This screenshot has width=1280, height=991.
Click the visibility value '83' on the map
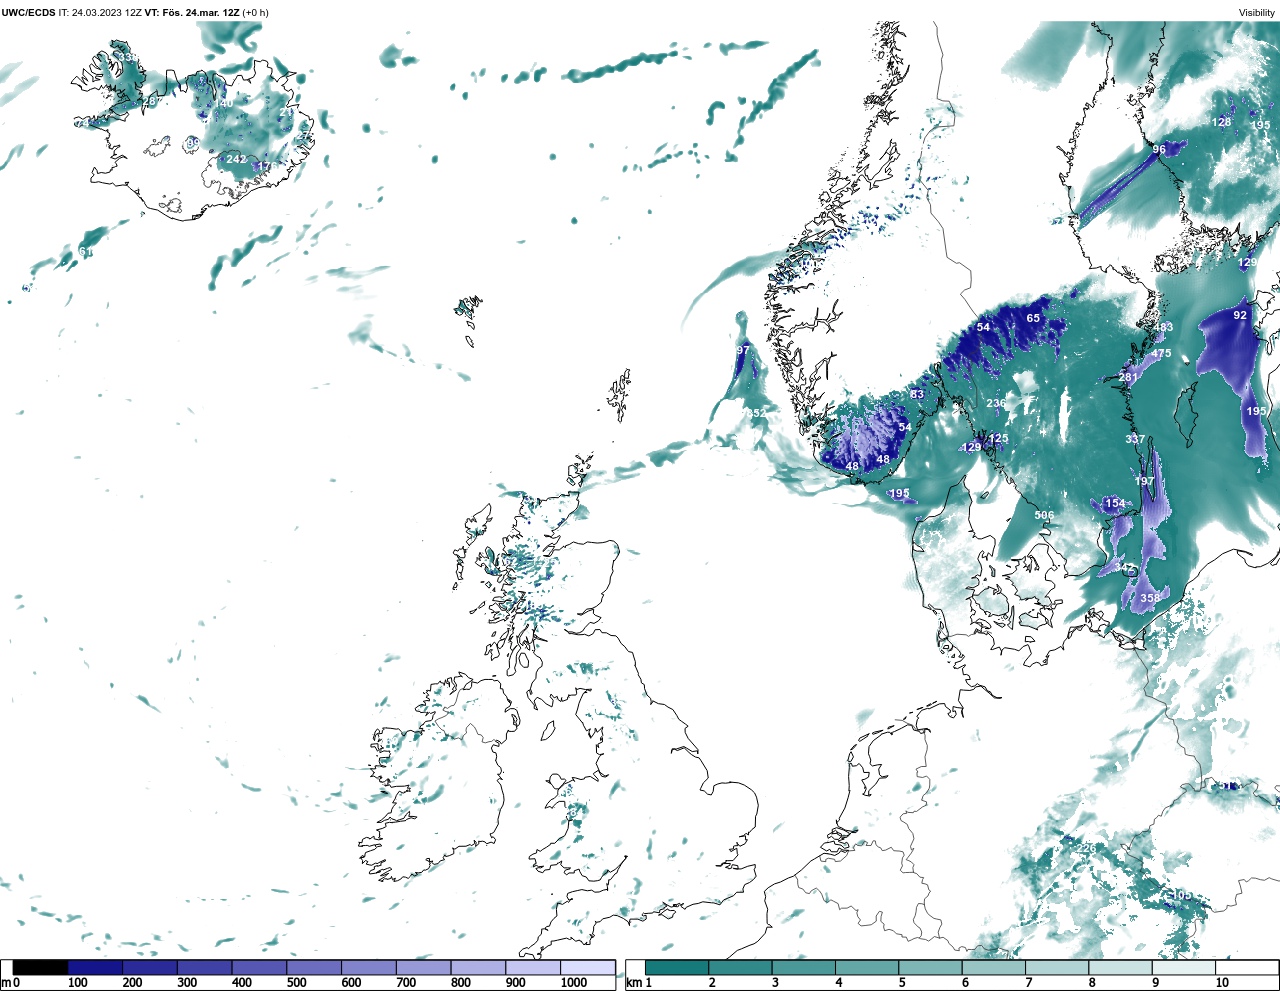[917, 395]
